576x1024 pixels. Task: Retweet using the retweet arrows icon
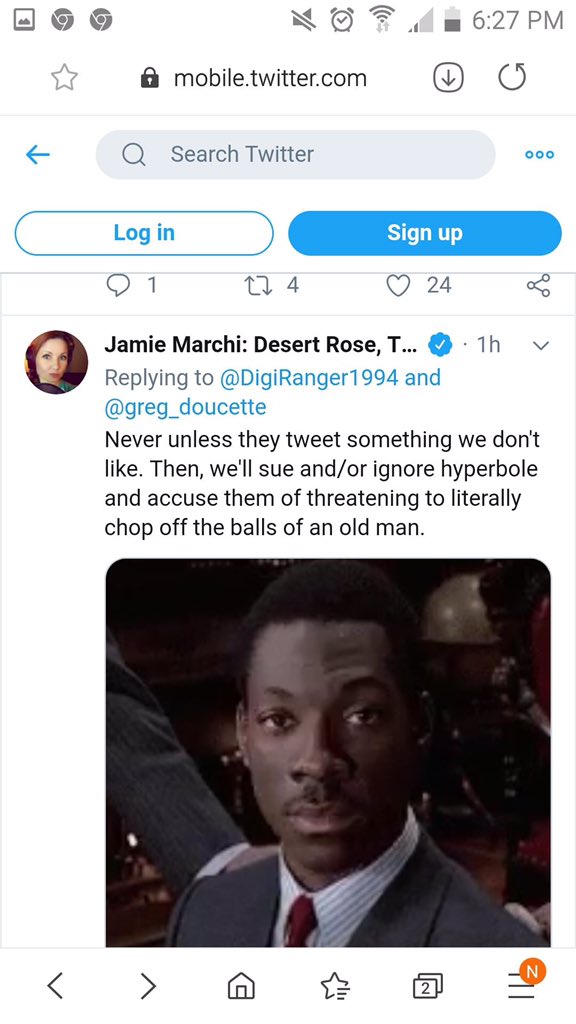[255, 285]
